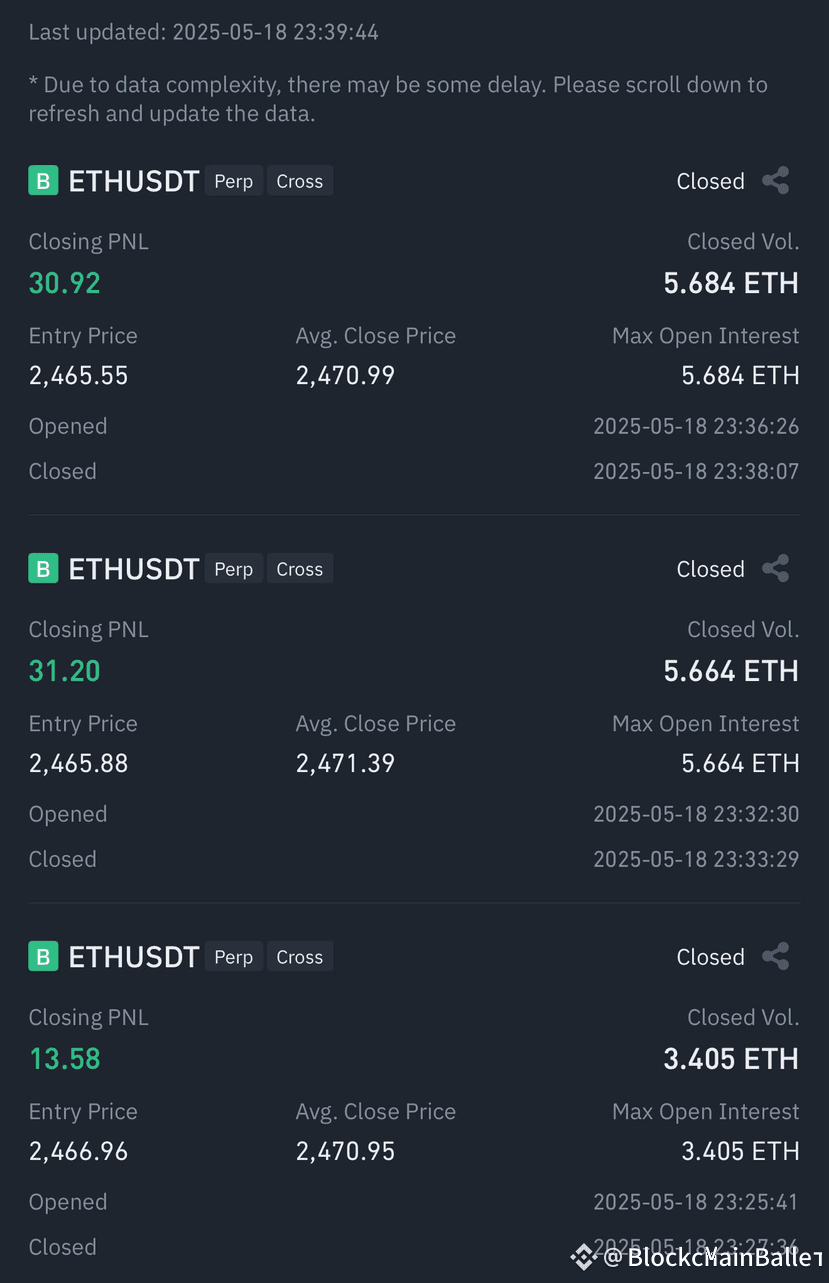Click Cross tag on the first ETHUSDT card
The height and width of the screenshot is (1283, 829).
pos(300,181)
